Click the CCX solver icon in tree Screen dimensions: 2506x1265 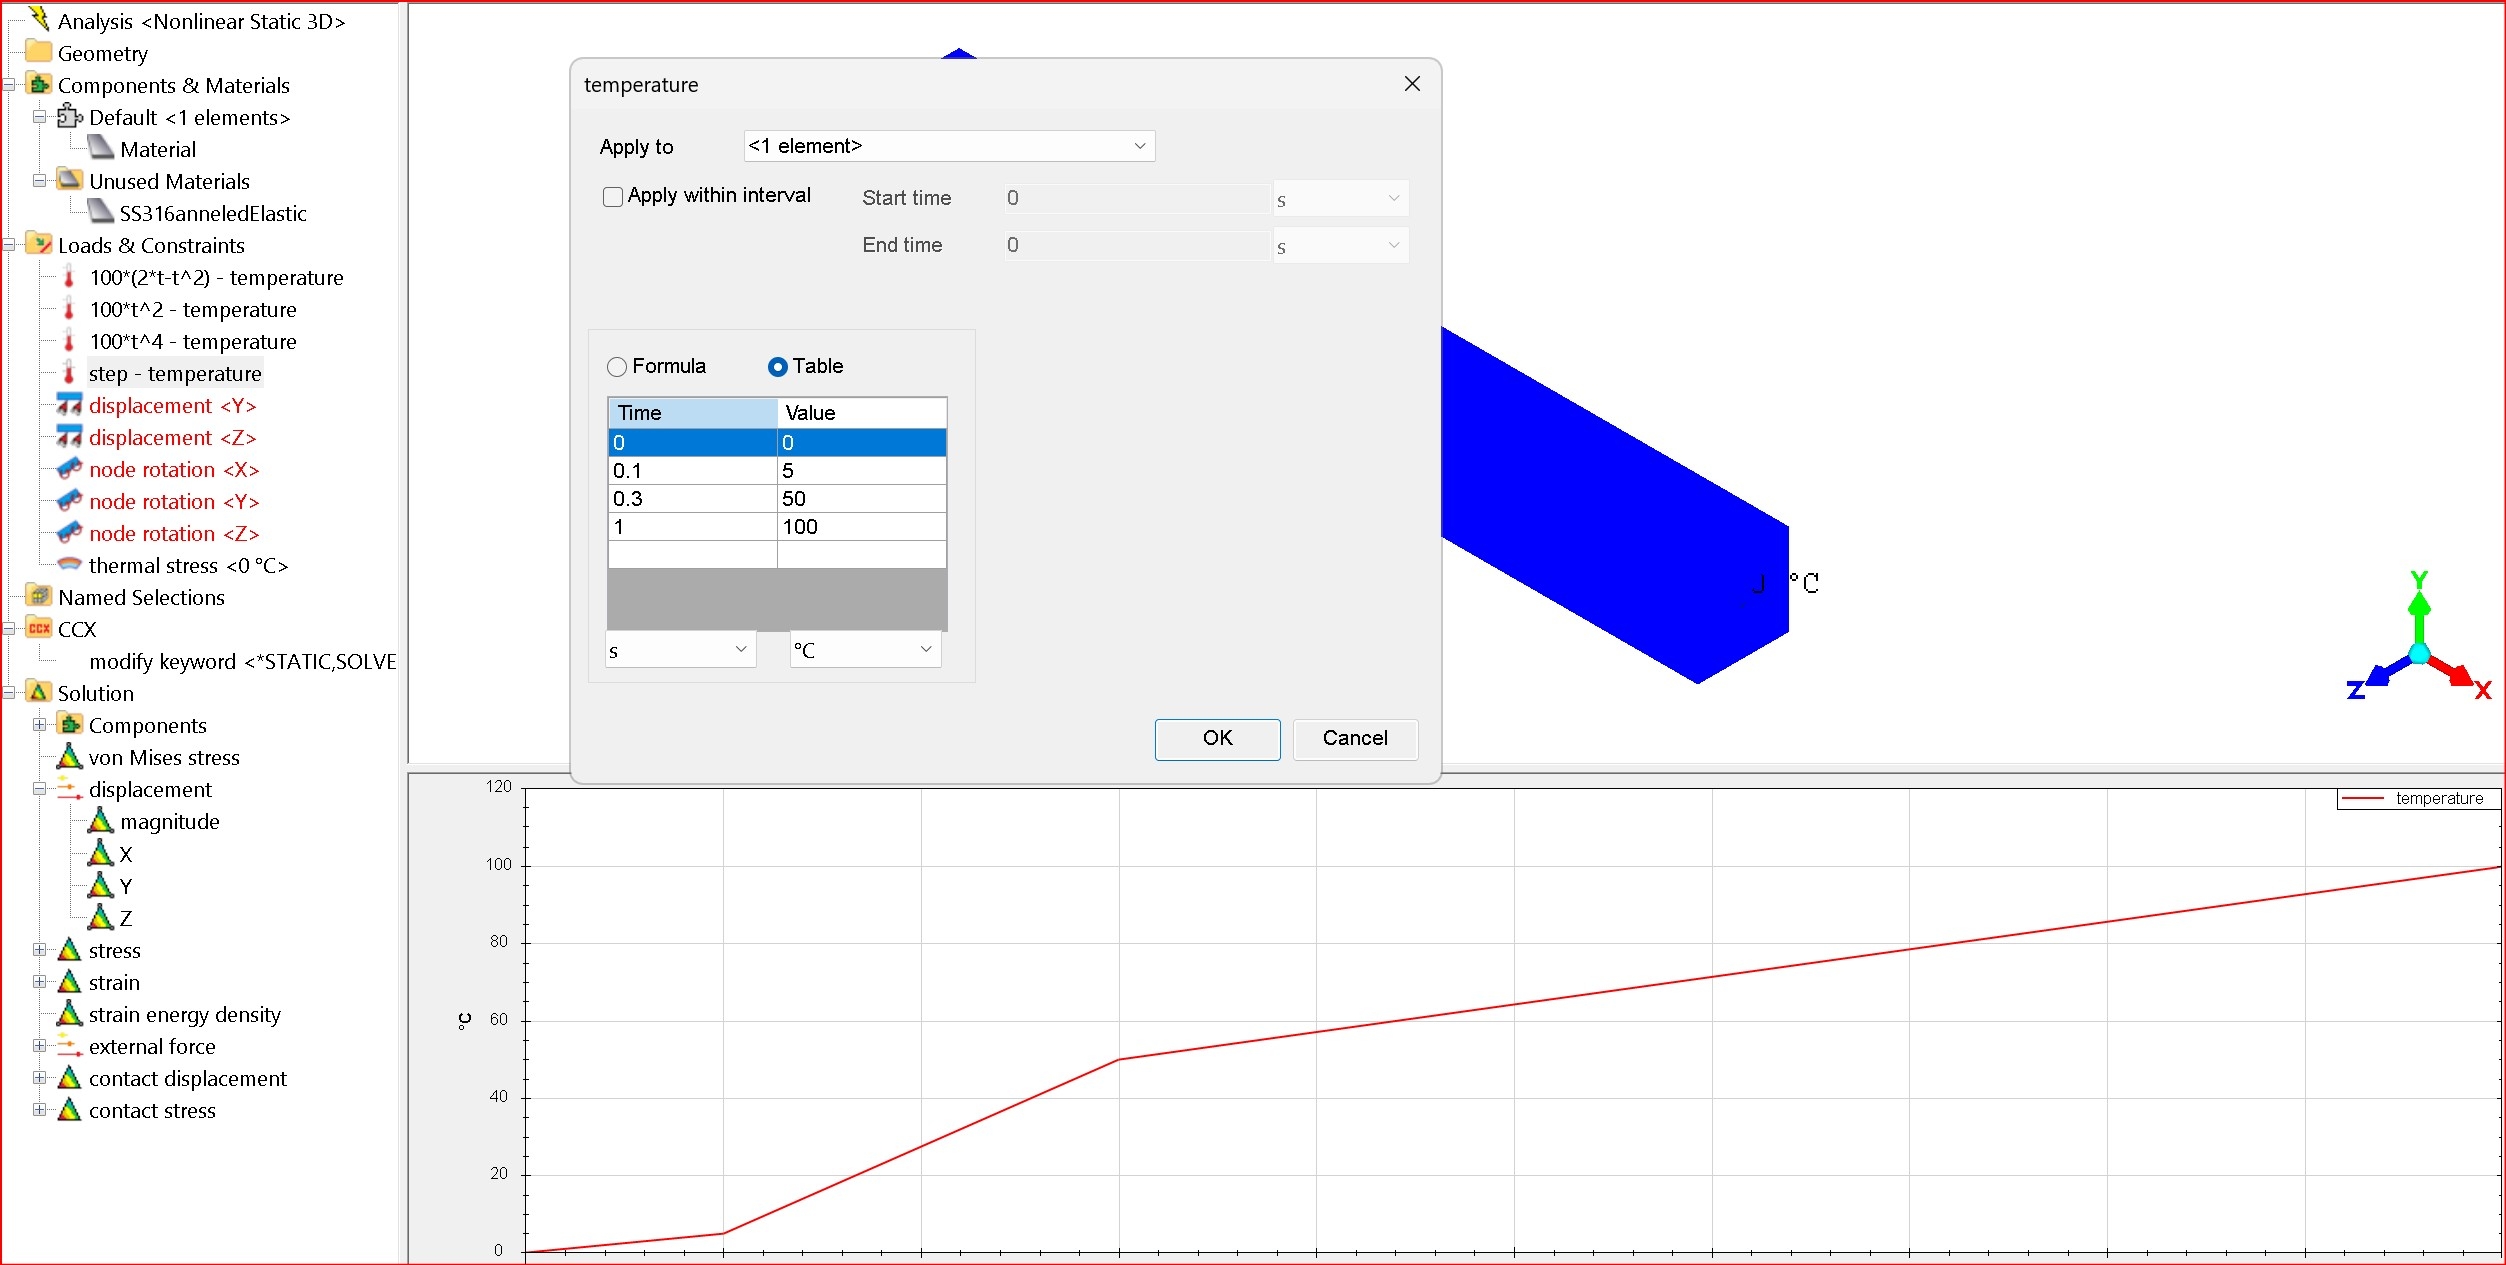(39, 629)
